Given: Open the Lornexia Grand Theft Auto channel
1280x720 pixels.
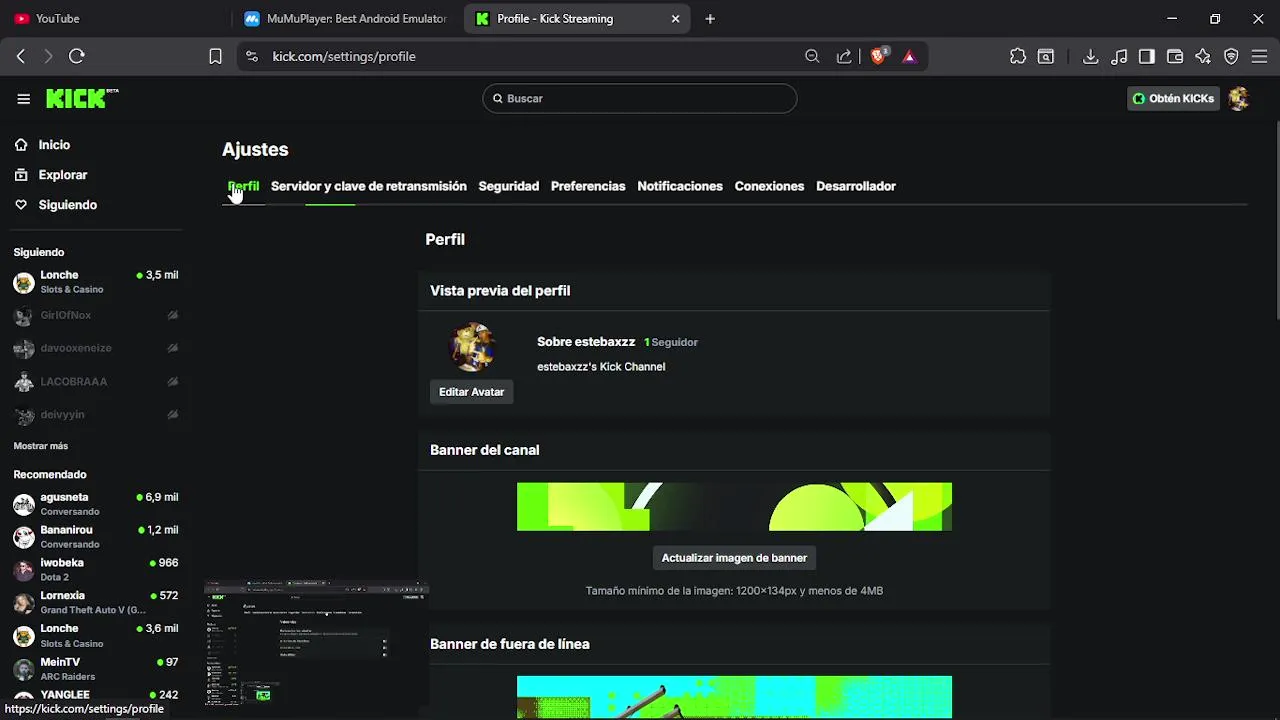Looking at the screenshot, I should tap(96, 603).
